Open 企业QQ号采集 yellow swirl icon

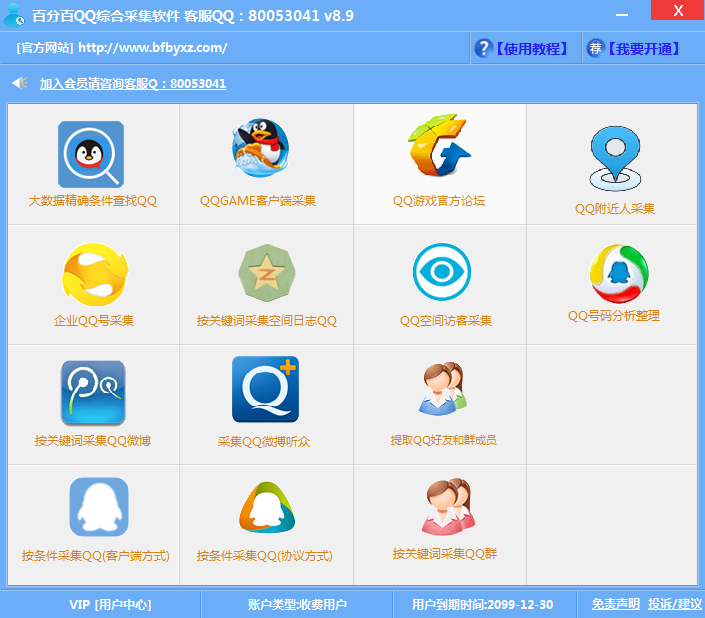tap(93, 273)
